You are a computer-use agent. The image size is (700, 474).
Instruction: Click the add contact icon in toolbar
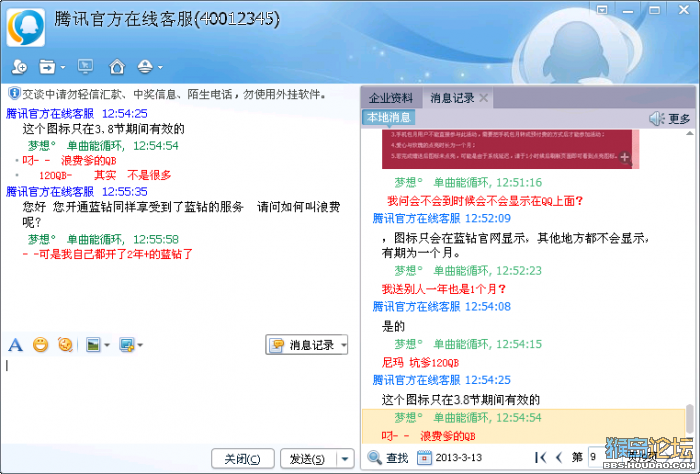pyautogui.click(x=19, y=67)
